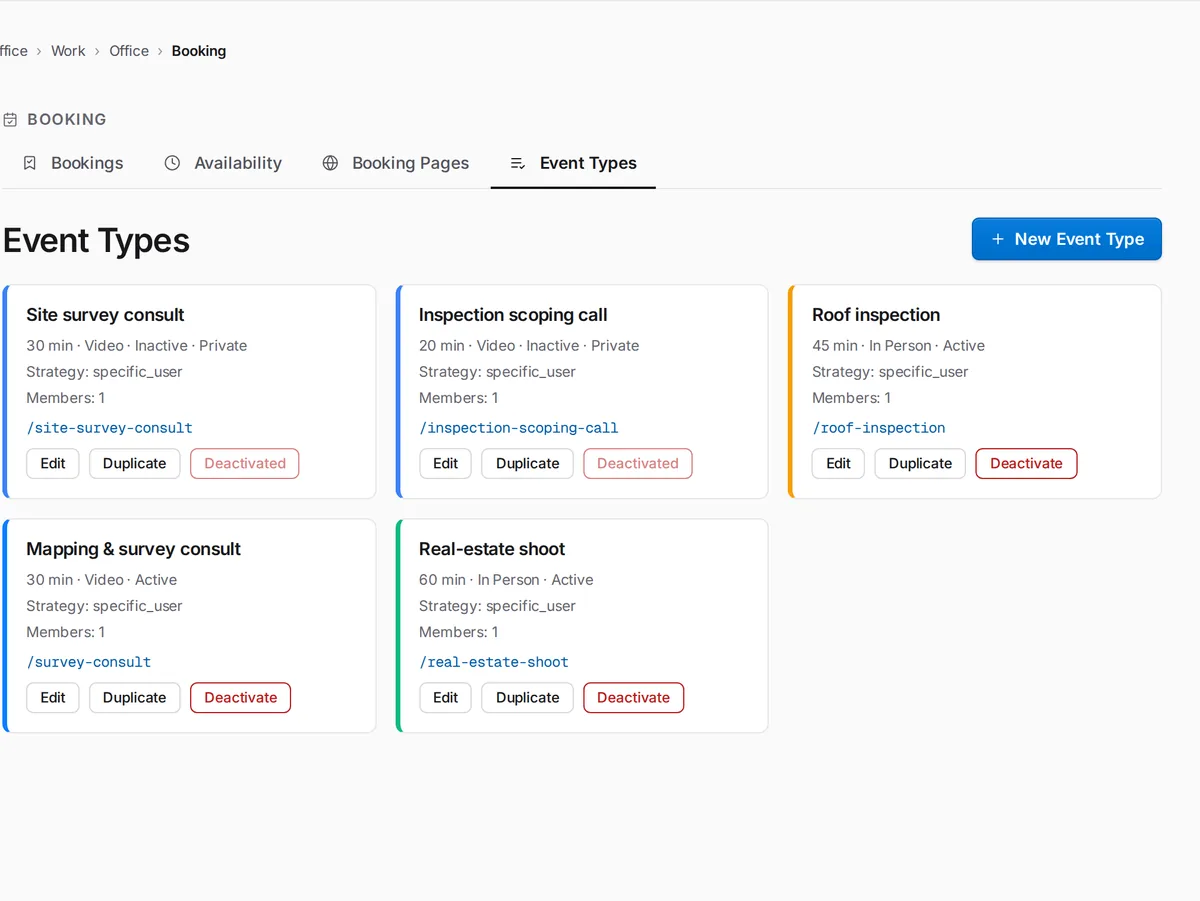Deactivate the Mapping & survey consult event

(241, 698)
